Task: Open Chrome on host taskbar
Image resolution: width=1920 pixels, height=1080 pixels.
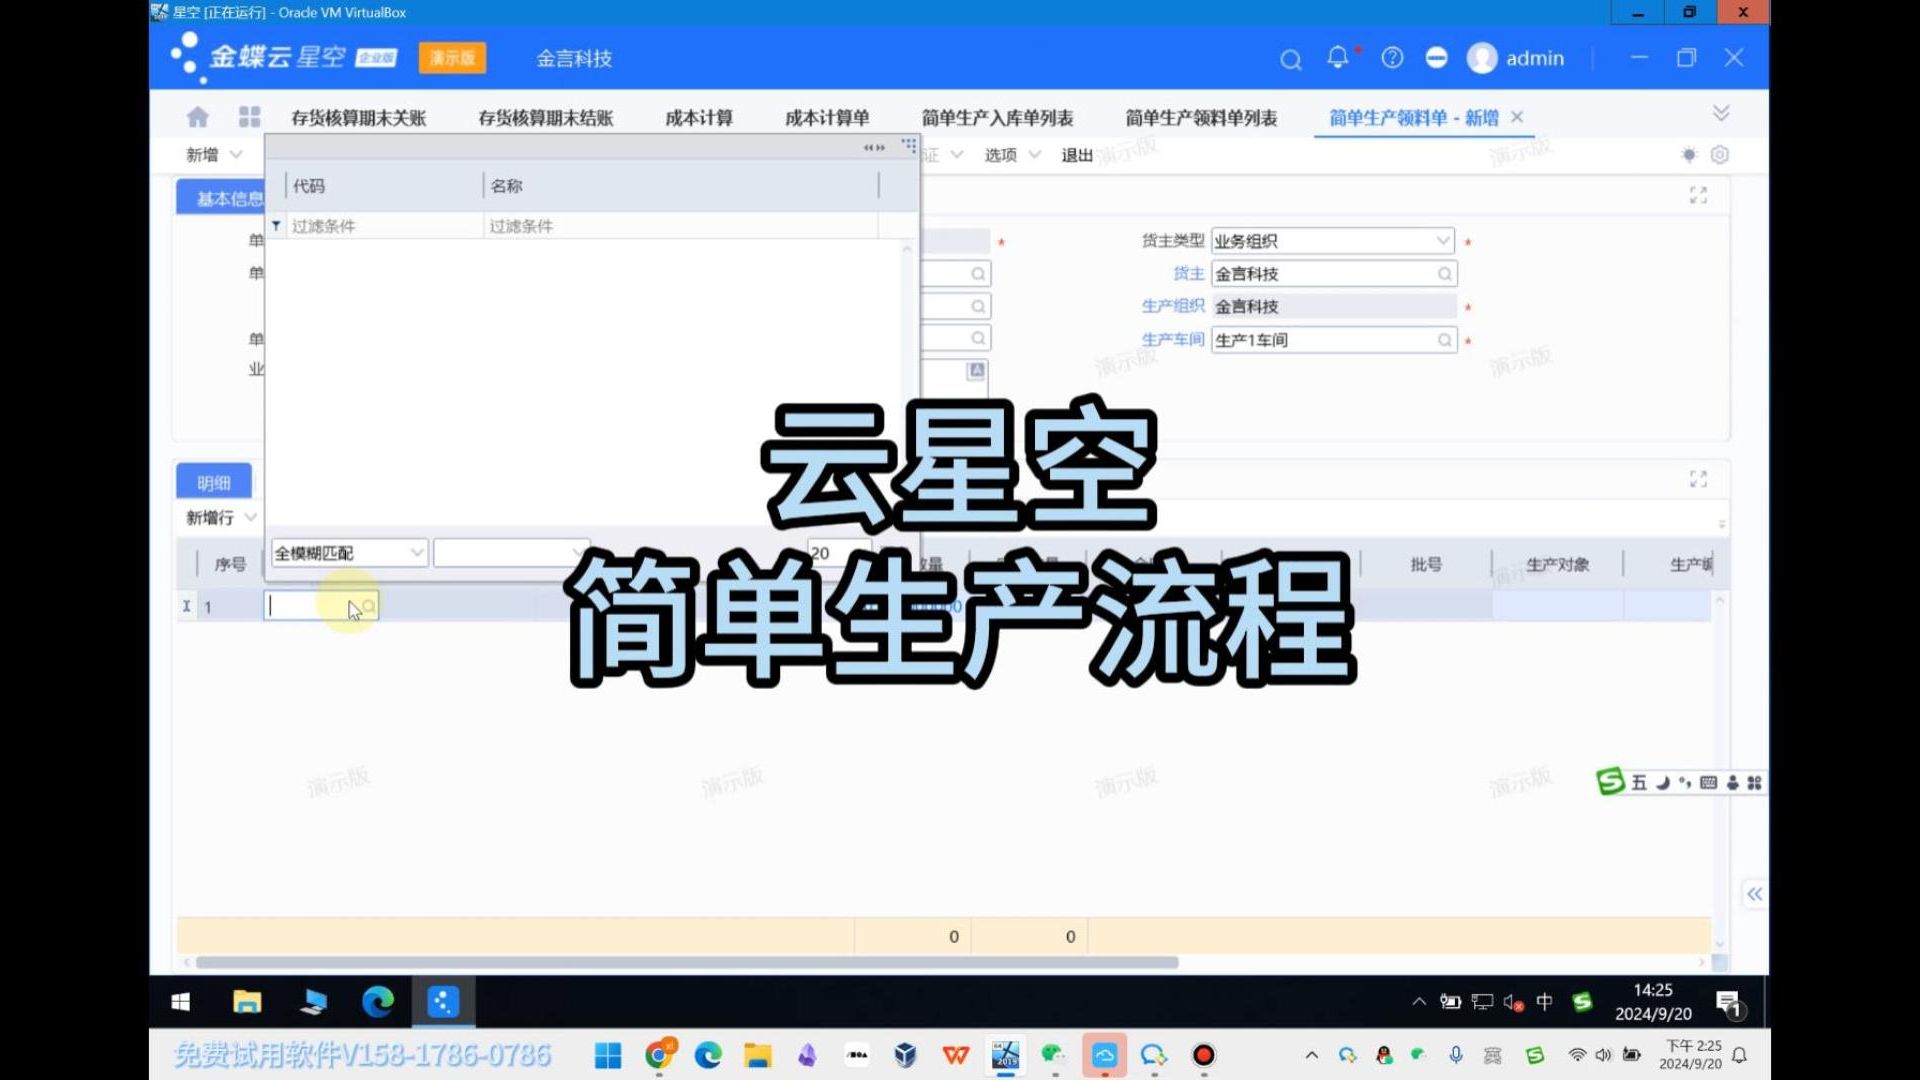Action: pos(660,1055)
